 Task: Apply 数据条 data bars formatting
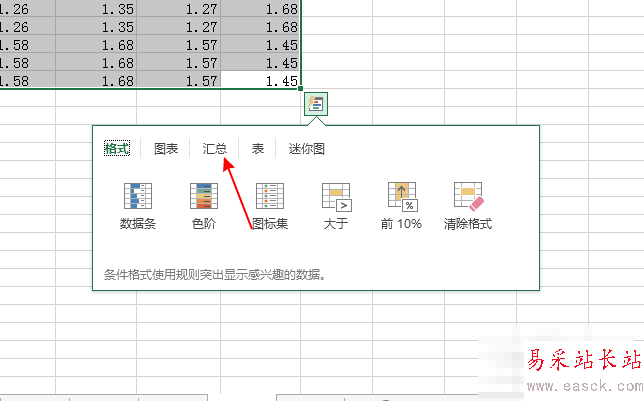click(138, 205)
